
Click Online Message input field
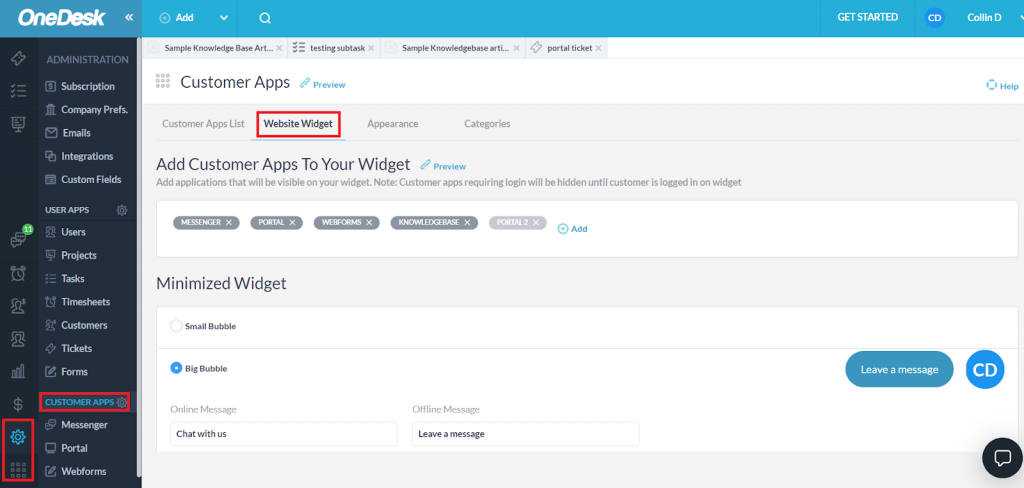[x=283, y=434]
